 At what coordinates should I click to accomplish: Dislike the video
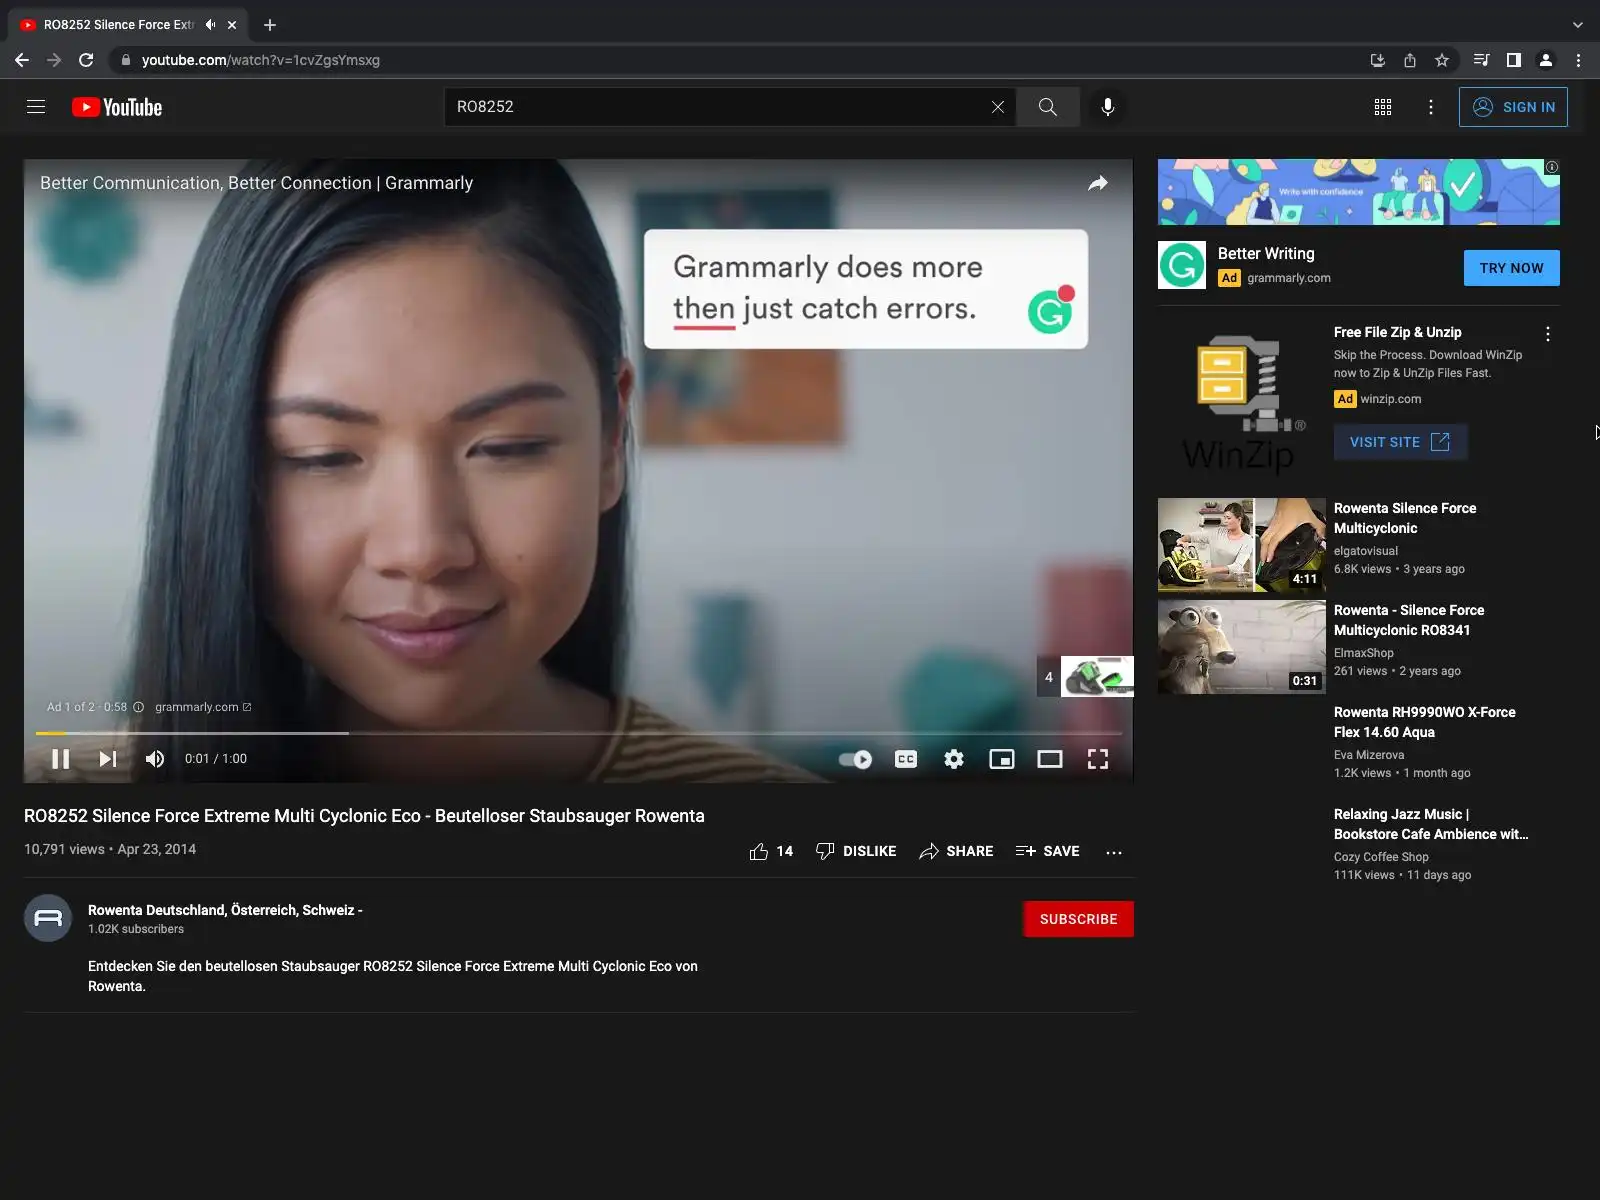(856, 851)
